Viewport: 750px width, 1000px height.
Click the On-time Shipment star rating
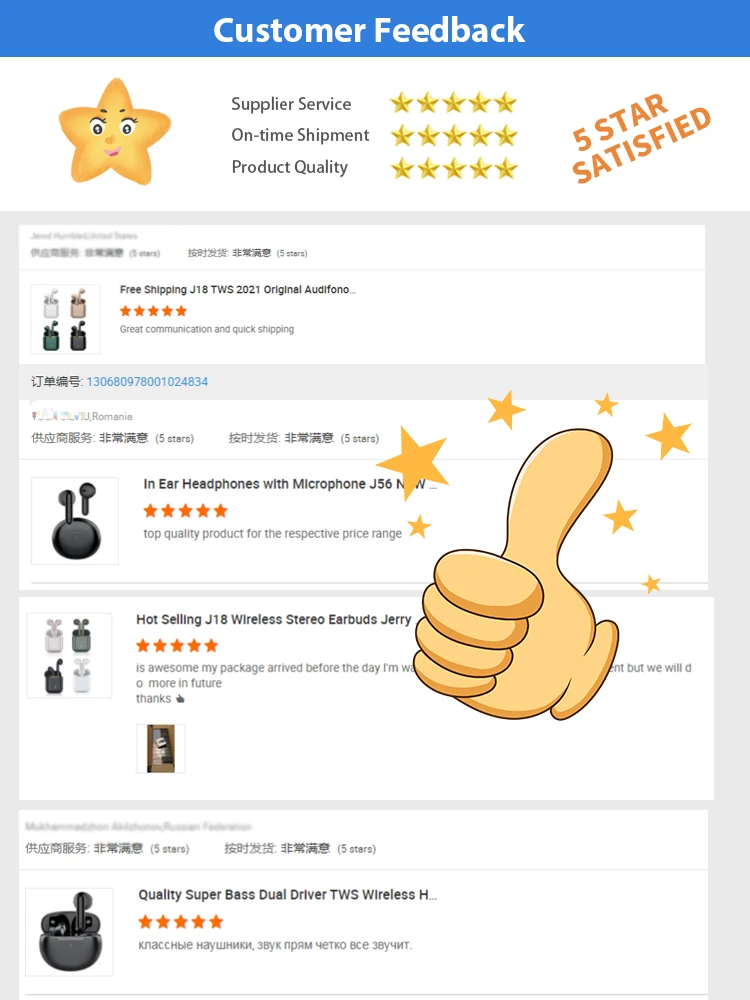pyautogui.click(x=453, y=135)
